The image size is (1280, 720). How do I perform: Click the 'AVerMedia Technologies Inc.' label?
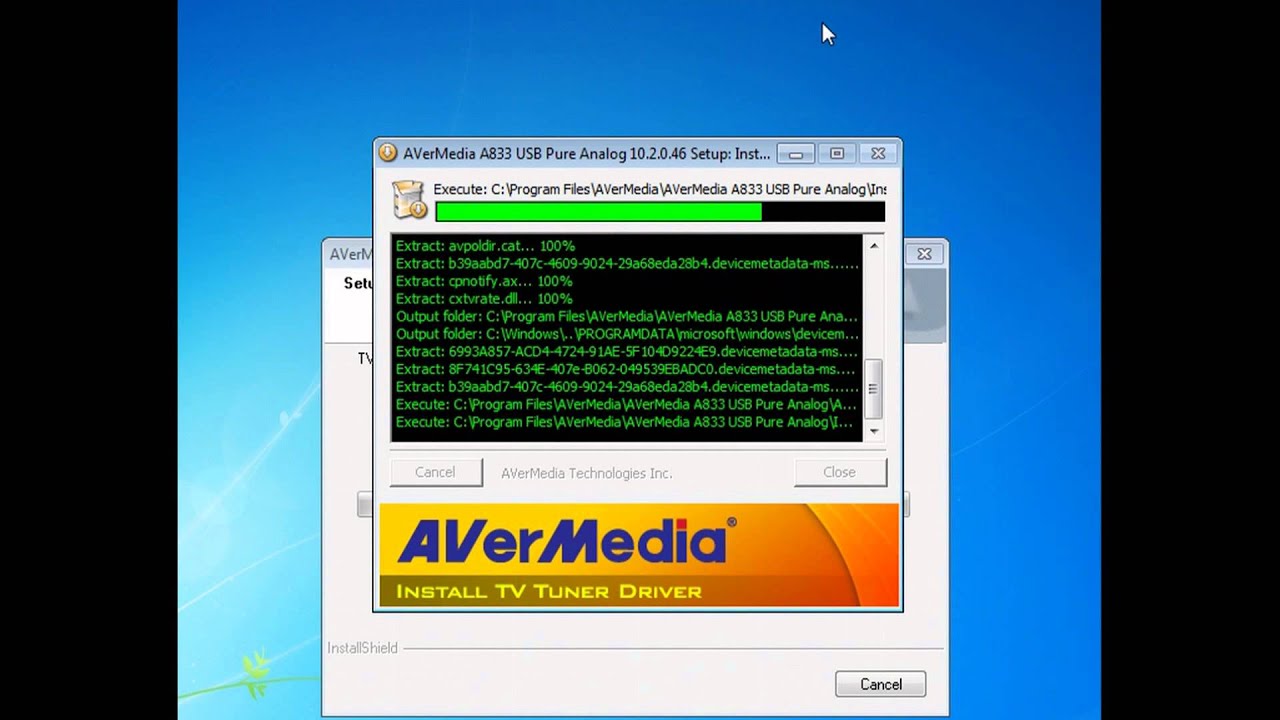(587, 473)
